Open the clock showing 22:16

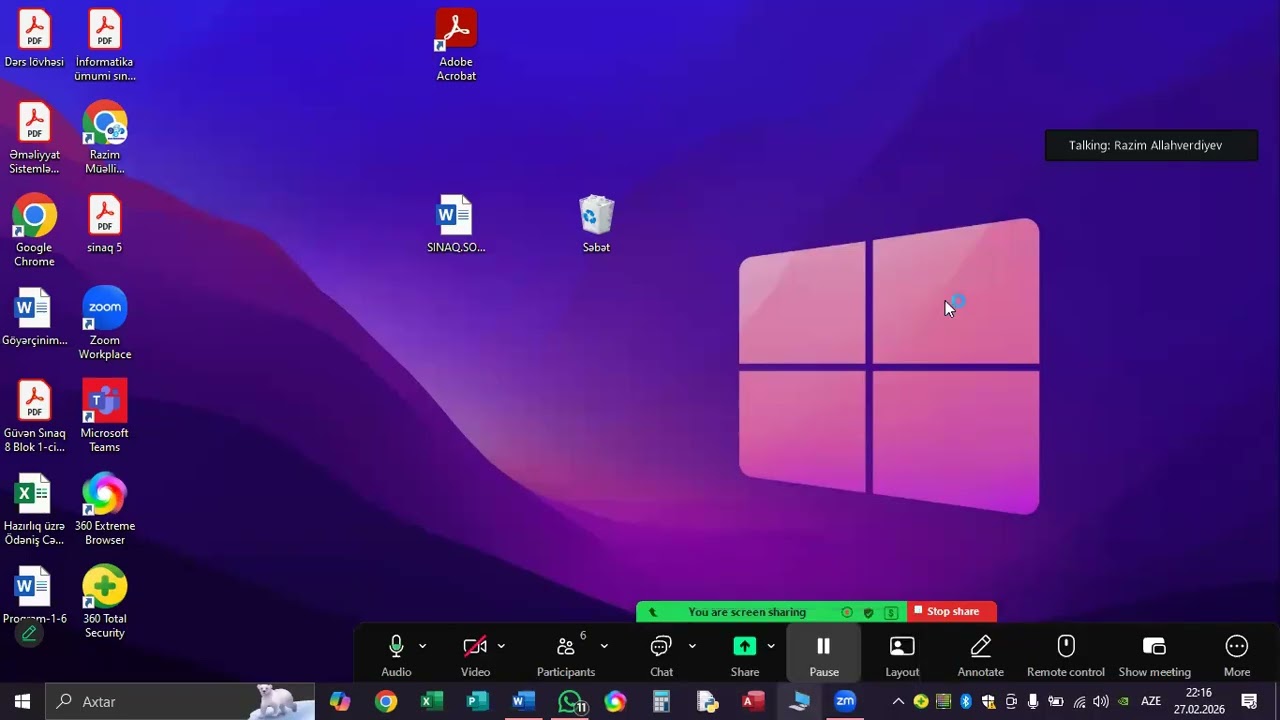pyautogui.click(x=1199, y=701)
